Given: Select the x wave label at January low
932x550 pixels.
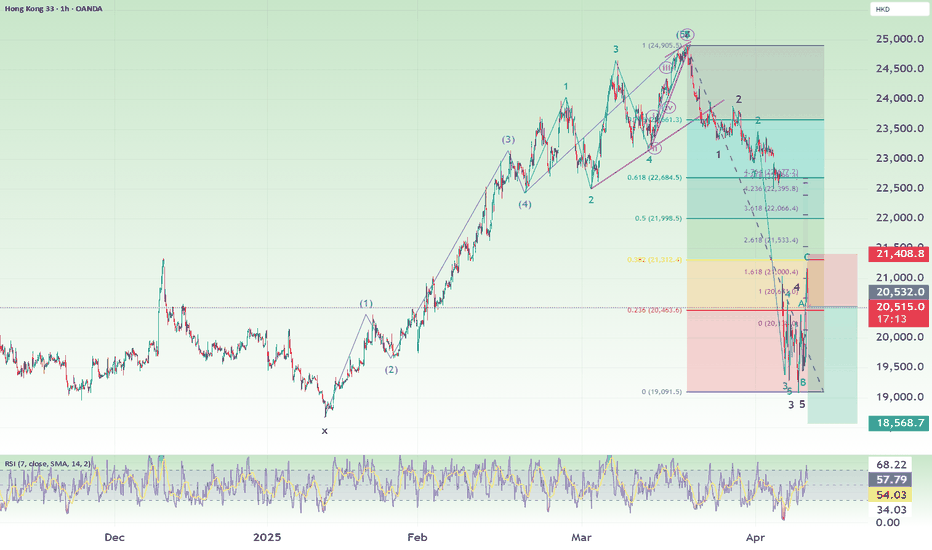Looking at the screenshot, I should coord(325,431).
